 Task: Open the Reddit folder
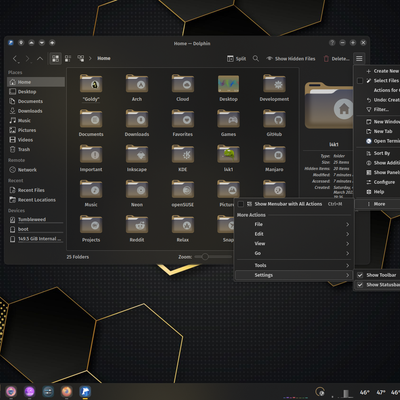click(137, 229)
